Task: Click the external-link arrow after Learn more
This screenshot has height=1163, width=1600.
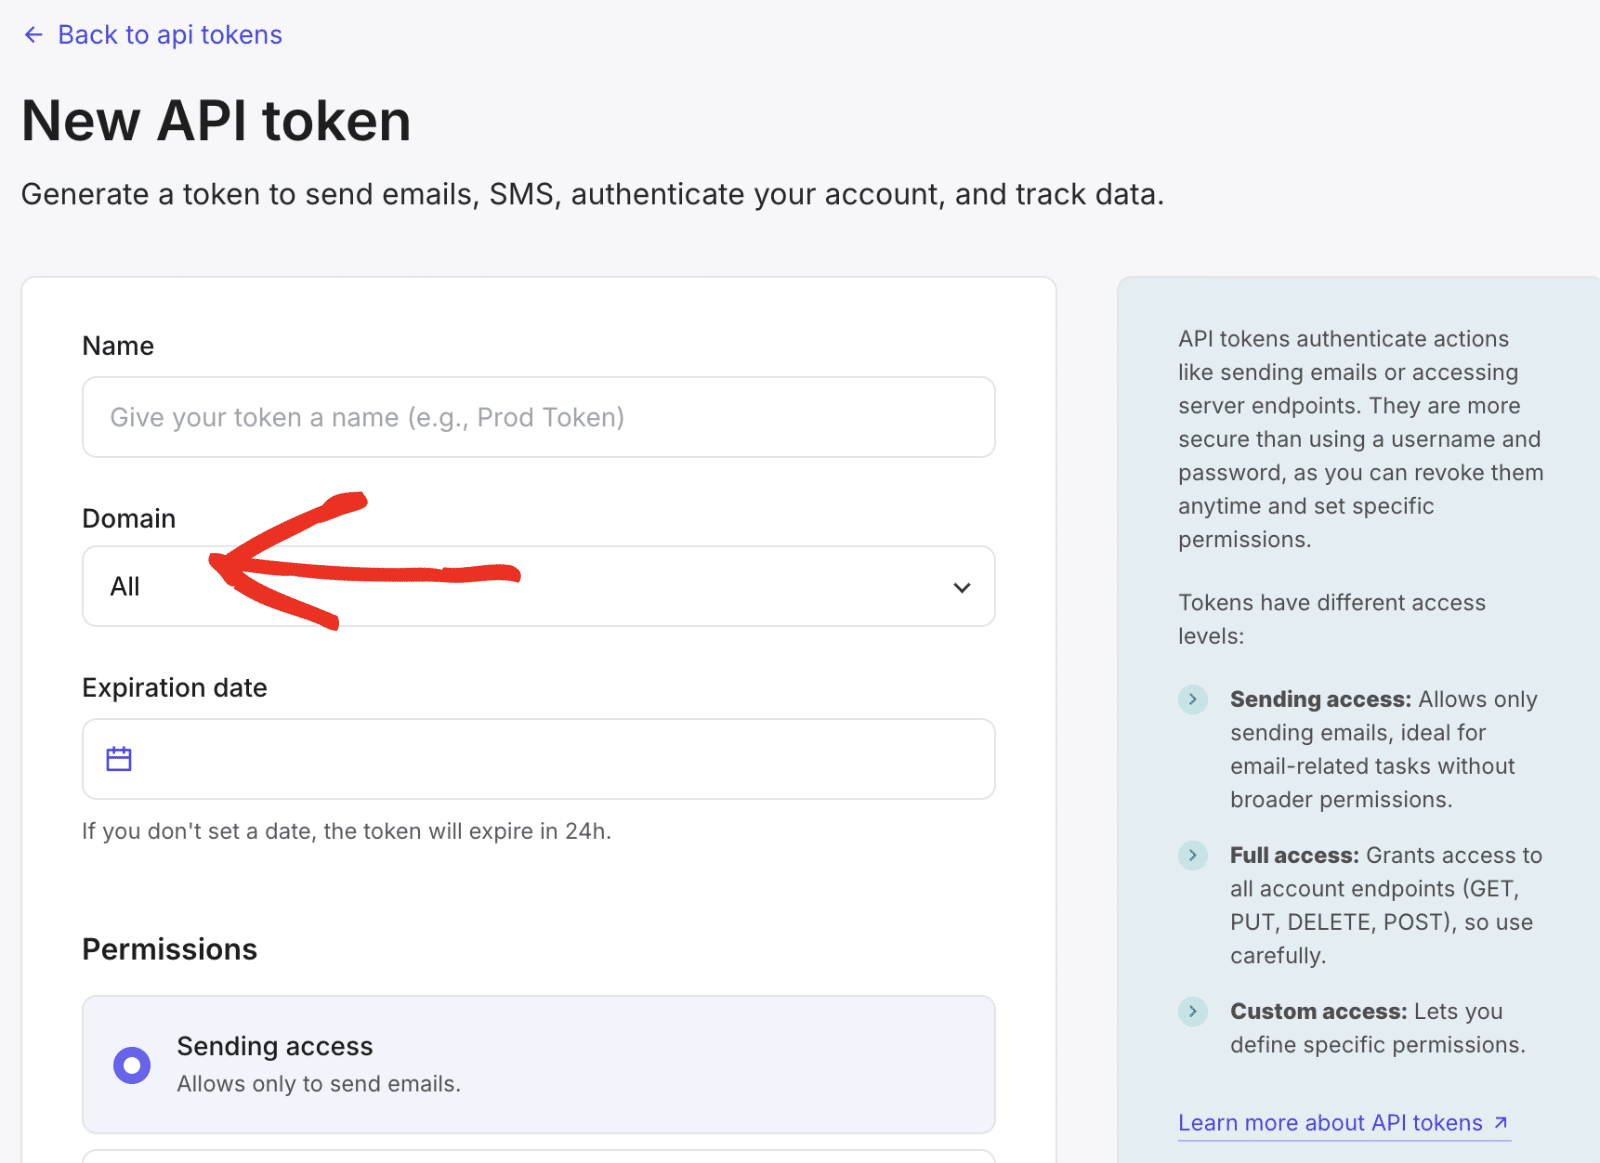Action: [1501, 1122]
